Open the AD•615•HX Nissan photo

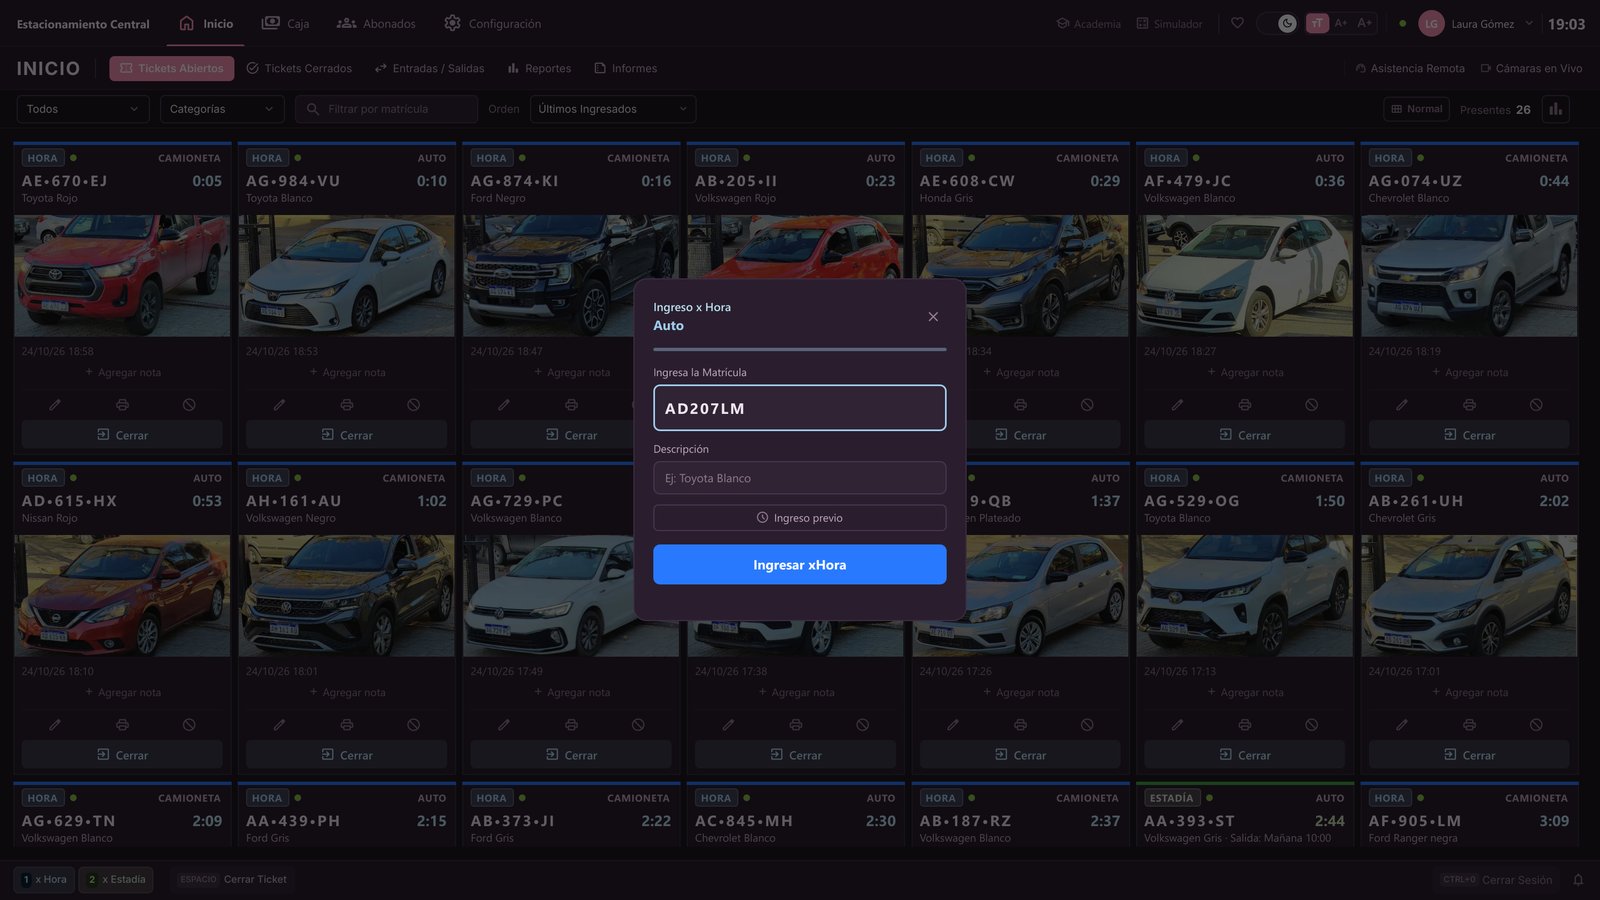click(x=122, y=596)
